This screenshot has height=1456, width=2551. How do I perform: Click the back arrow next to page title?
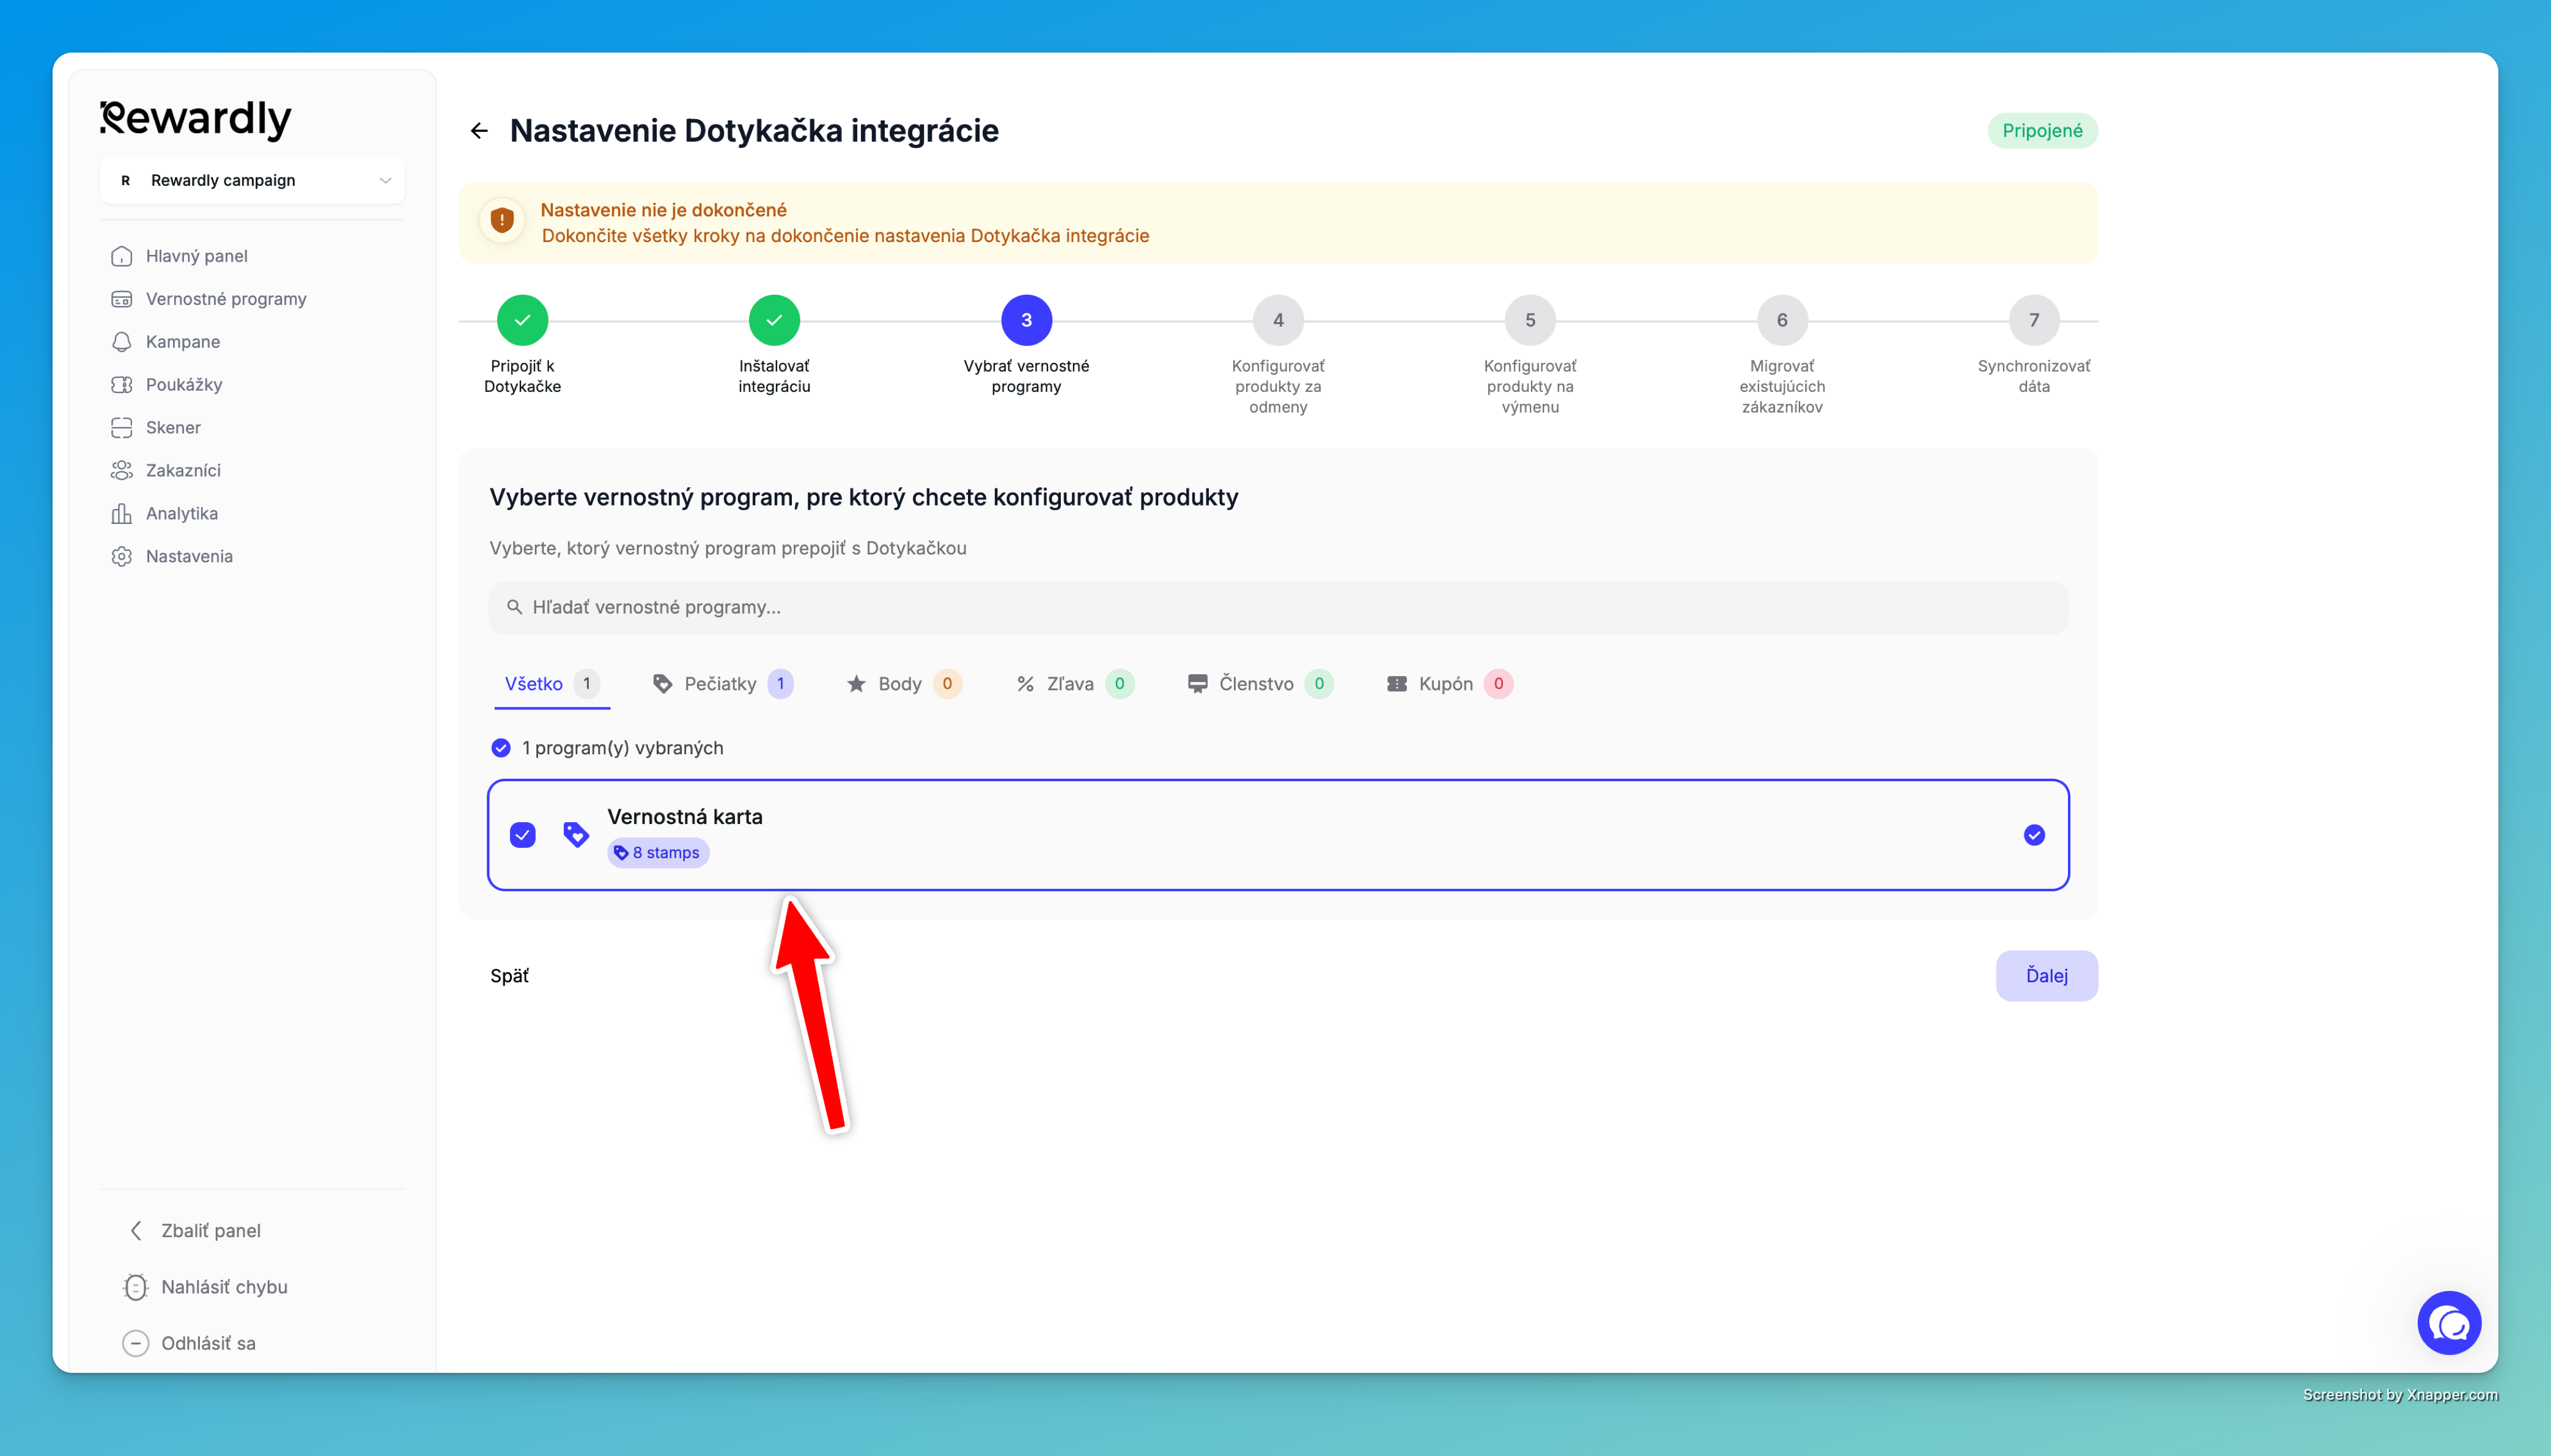(479, 131)
